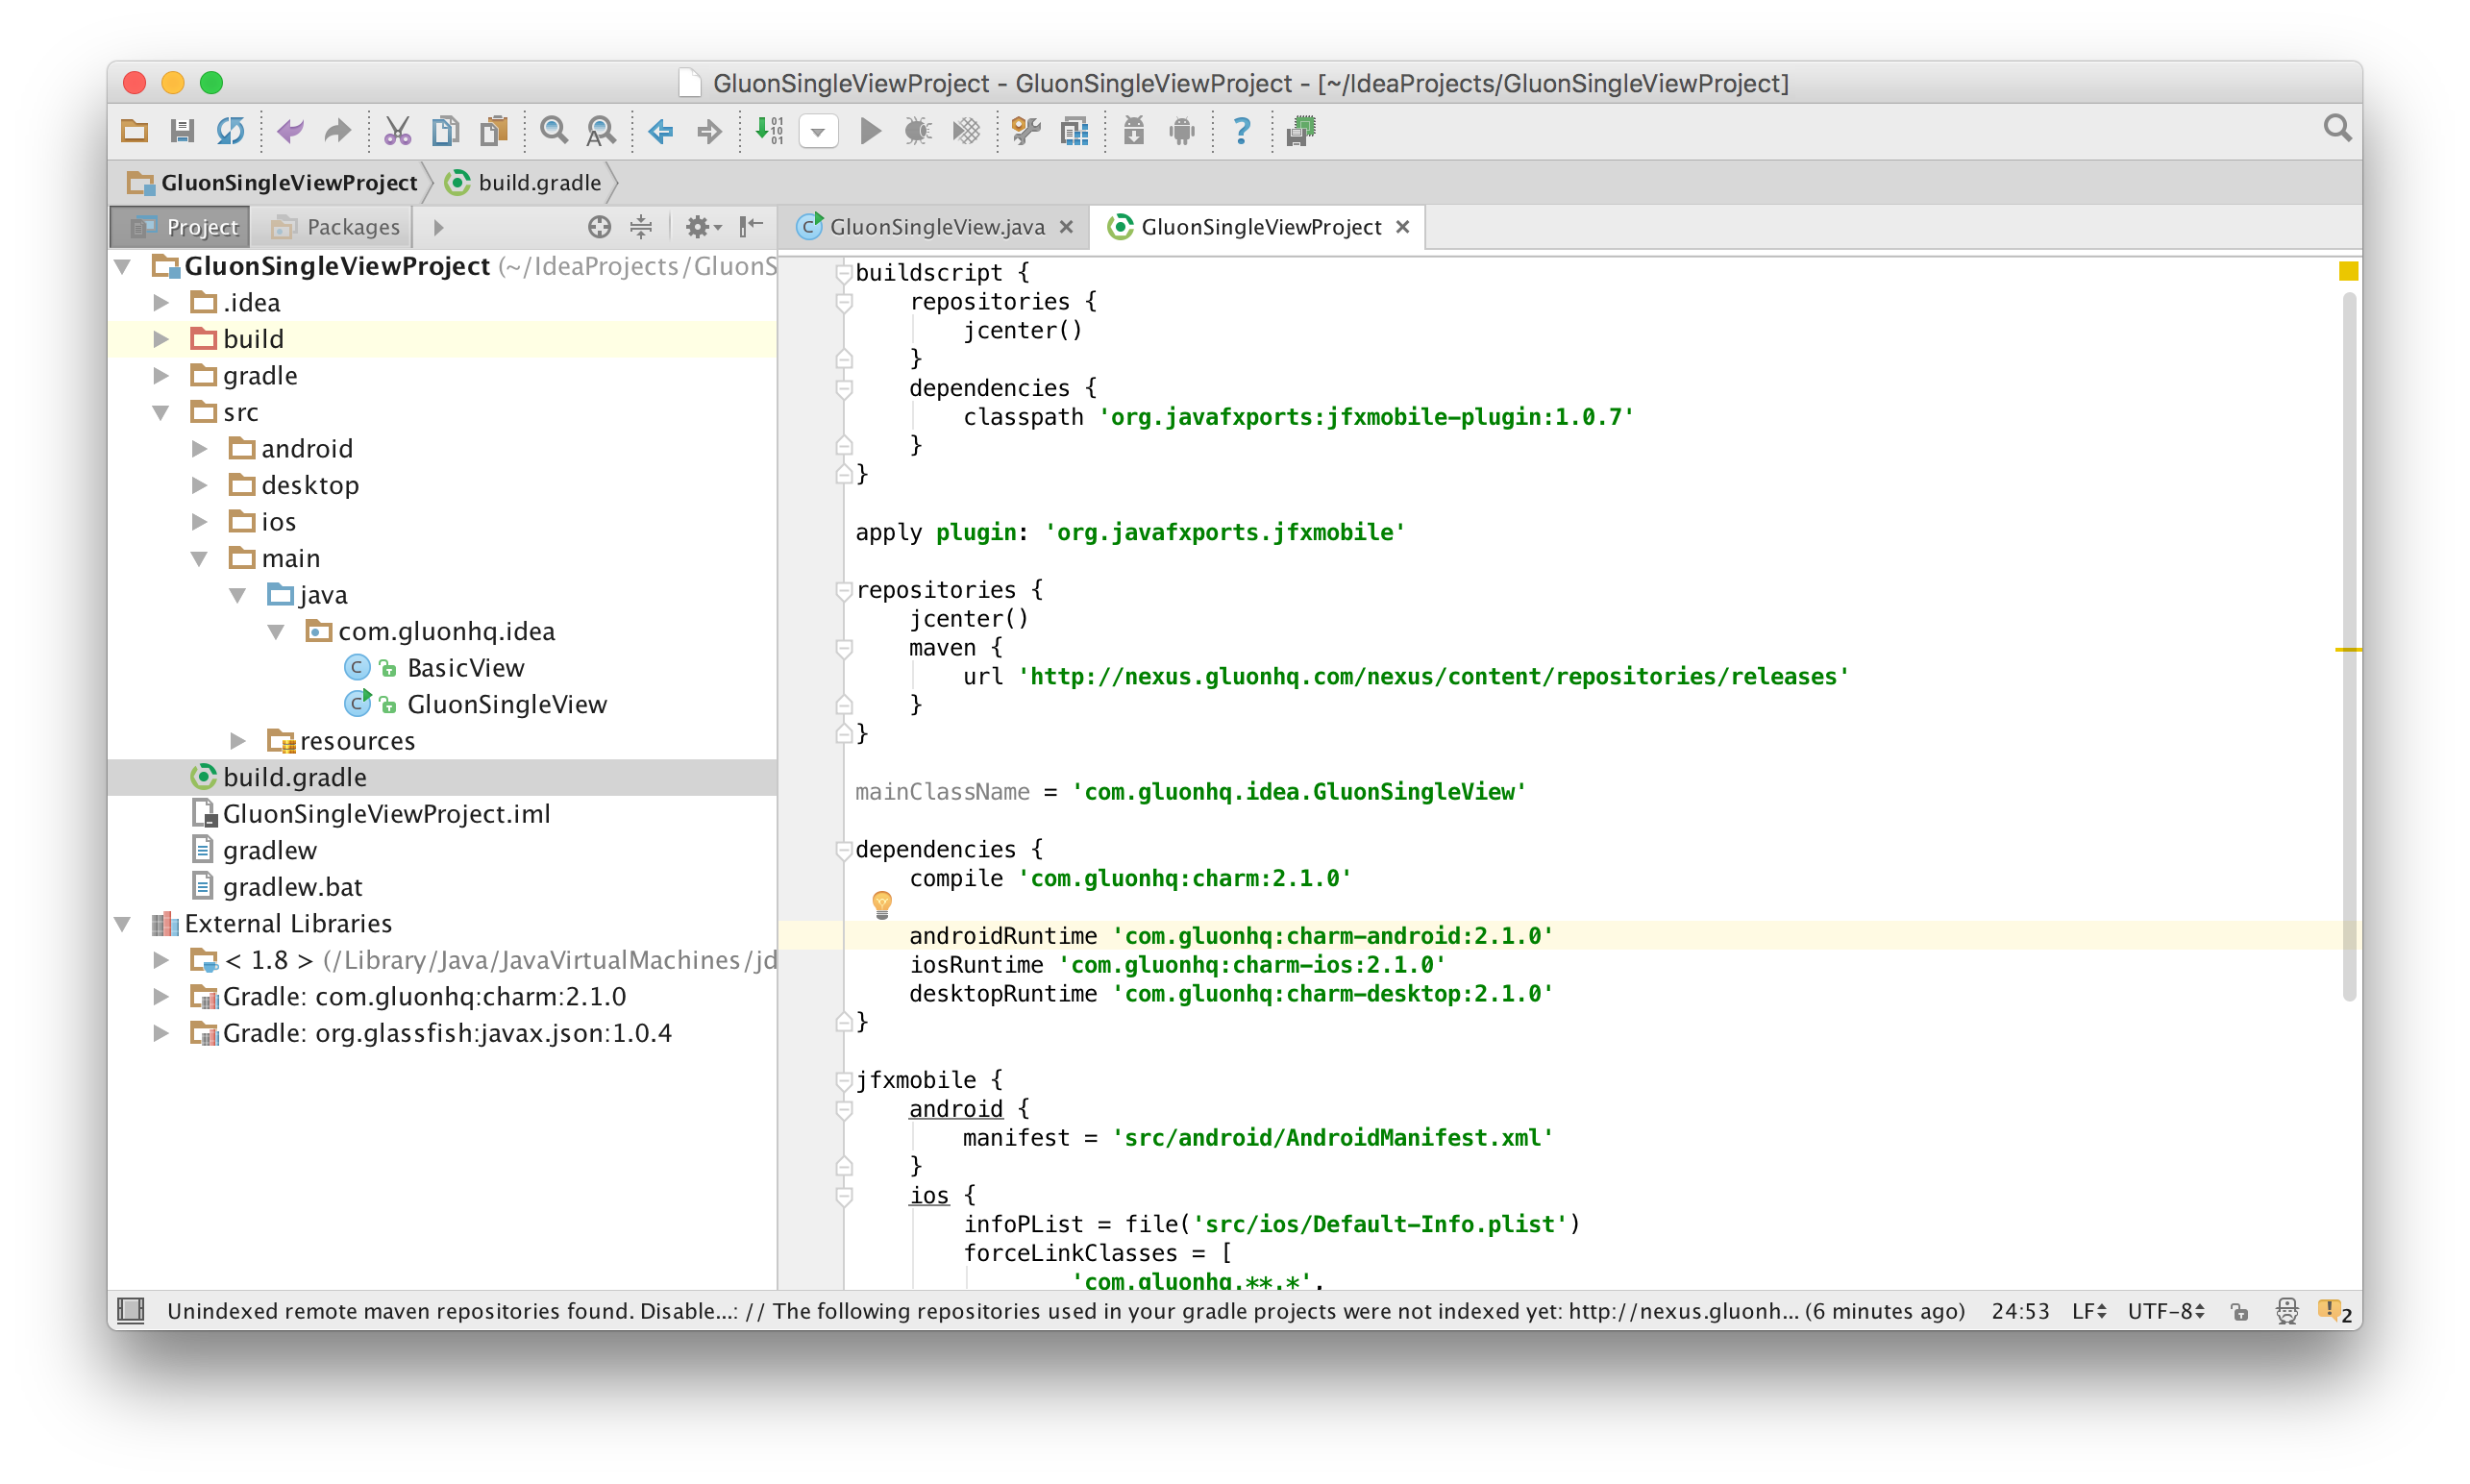Expand Gradle: com.gluonhq:charm:2.1.0 library
Screen dimensions: 2470x1484
pyautogui.click(x=160, y=996)
